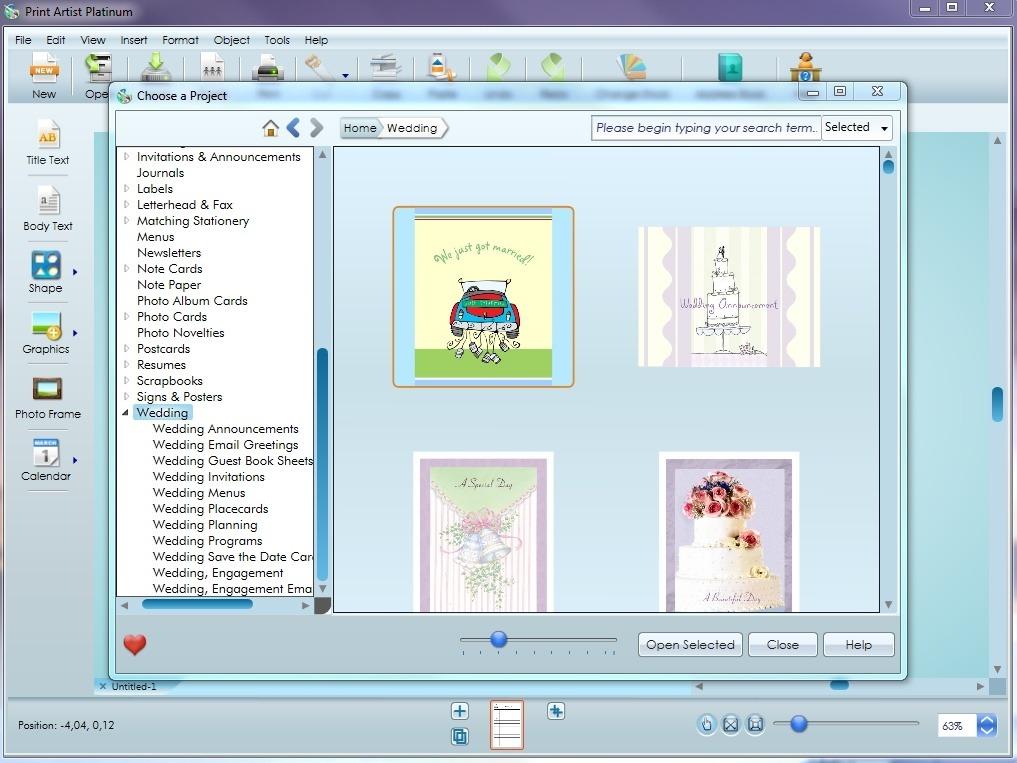Select Wedding Announcements in the tree
Image resolution: width=1017 pixels, height=763 pixels.
(226, 428)
